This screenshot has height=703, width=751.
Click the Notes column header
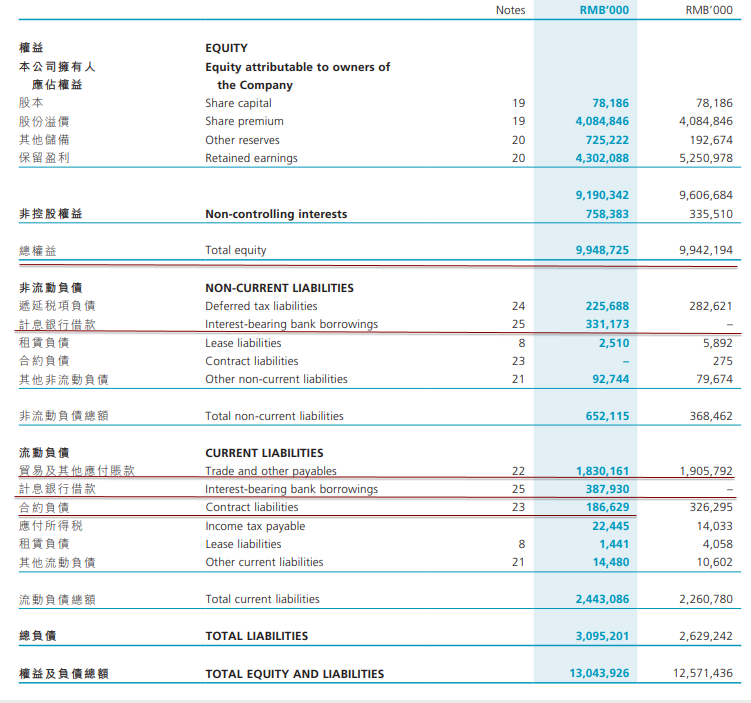(510, 10)
